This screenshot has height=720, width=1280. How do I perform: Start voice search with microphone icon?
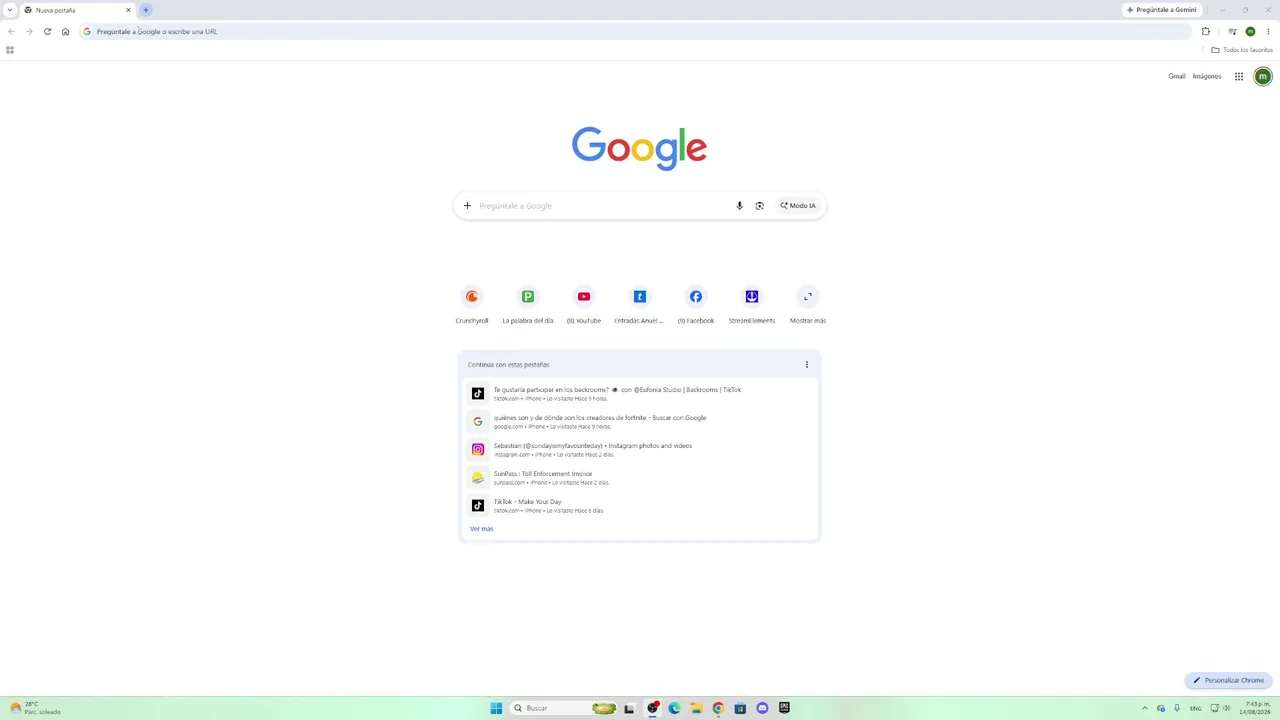point(740,206)
